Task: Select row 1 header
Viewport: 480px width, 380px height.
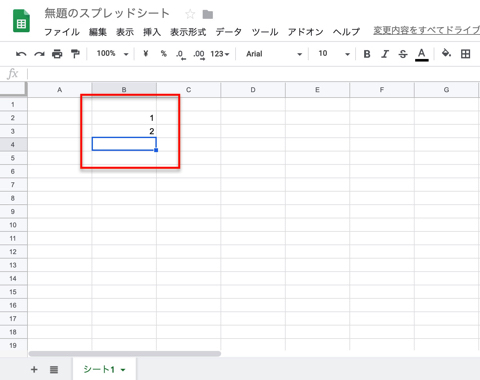Action: tap(13, 104)
